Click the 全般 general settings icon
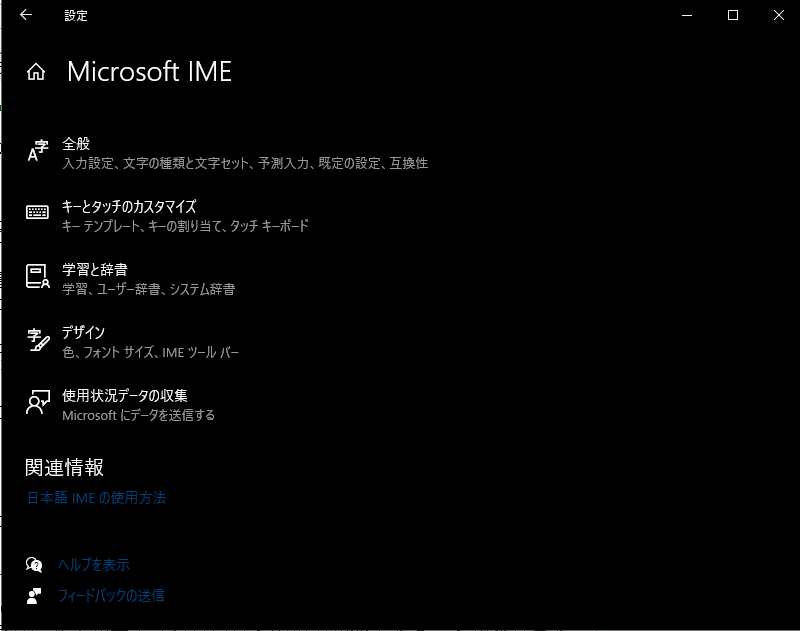This screenshot has width=800, height=631. 38,151
